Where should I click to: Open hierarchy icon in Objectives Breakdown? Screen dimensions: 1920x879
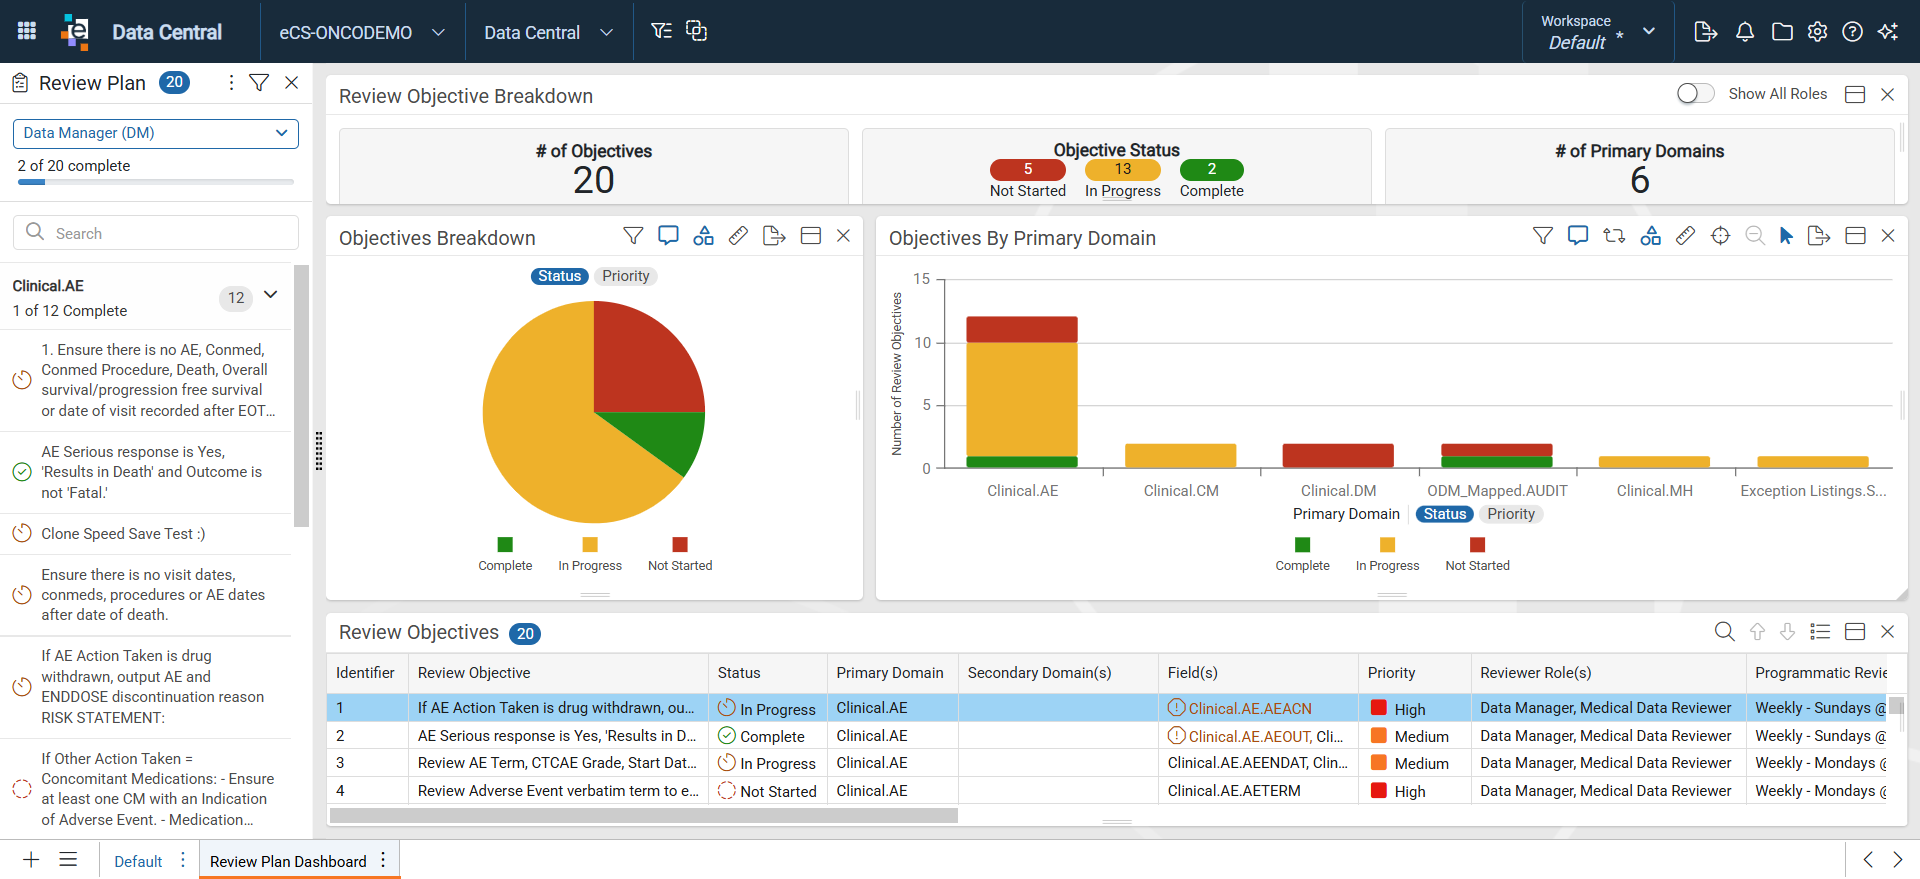(x=704, y=236)
